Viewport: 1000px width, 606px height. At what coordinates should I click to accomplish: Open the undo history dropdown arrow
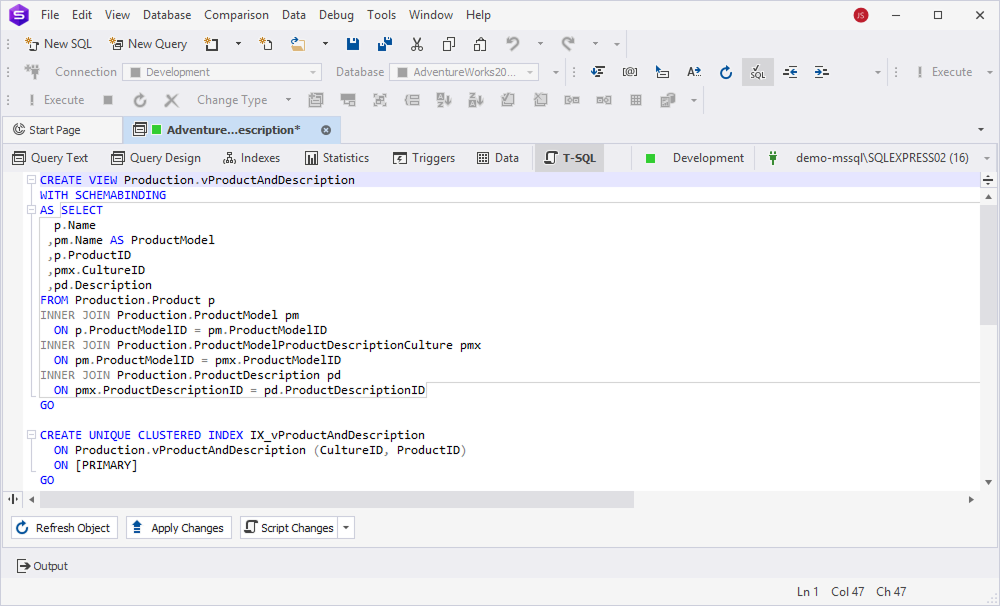coord(540,44)
